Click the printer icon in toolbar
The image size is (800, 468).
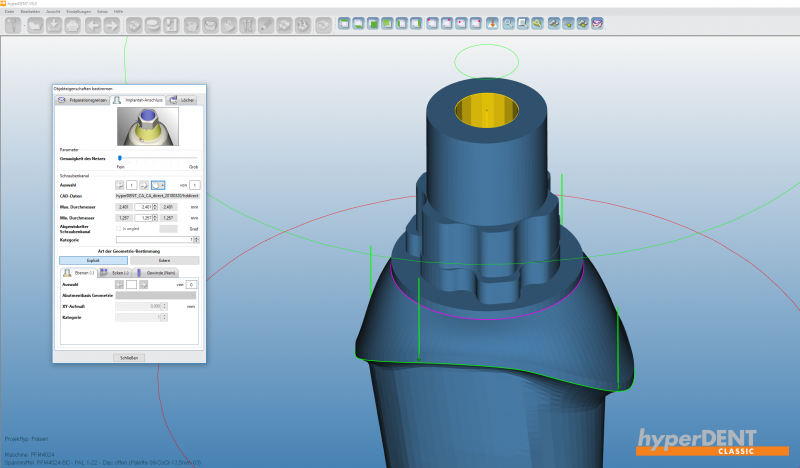(x=72, y=24)
